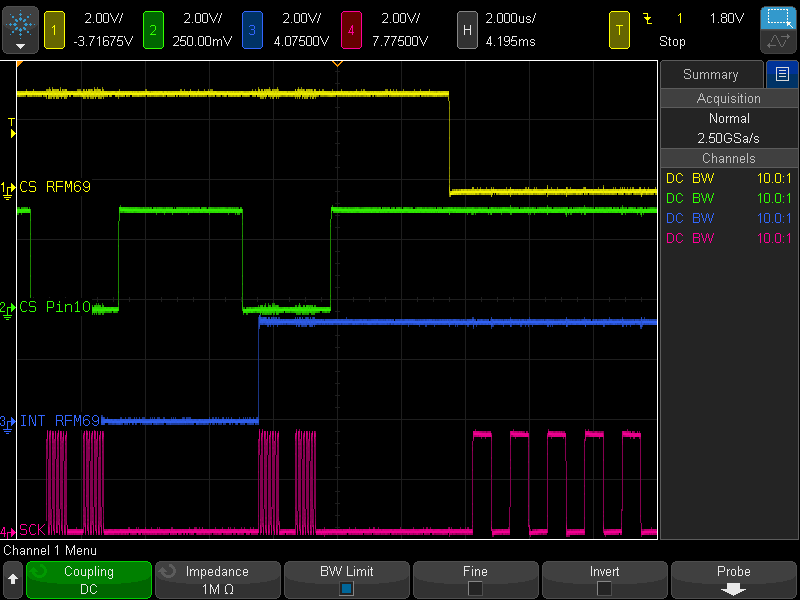This screenshot has height=600, width=800.
Task: Select the green channel 2 badge
Action: click(x=153, y=30)
